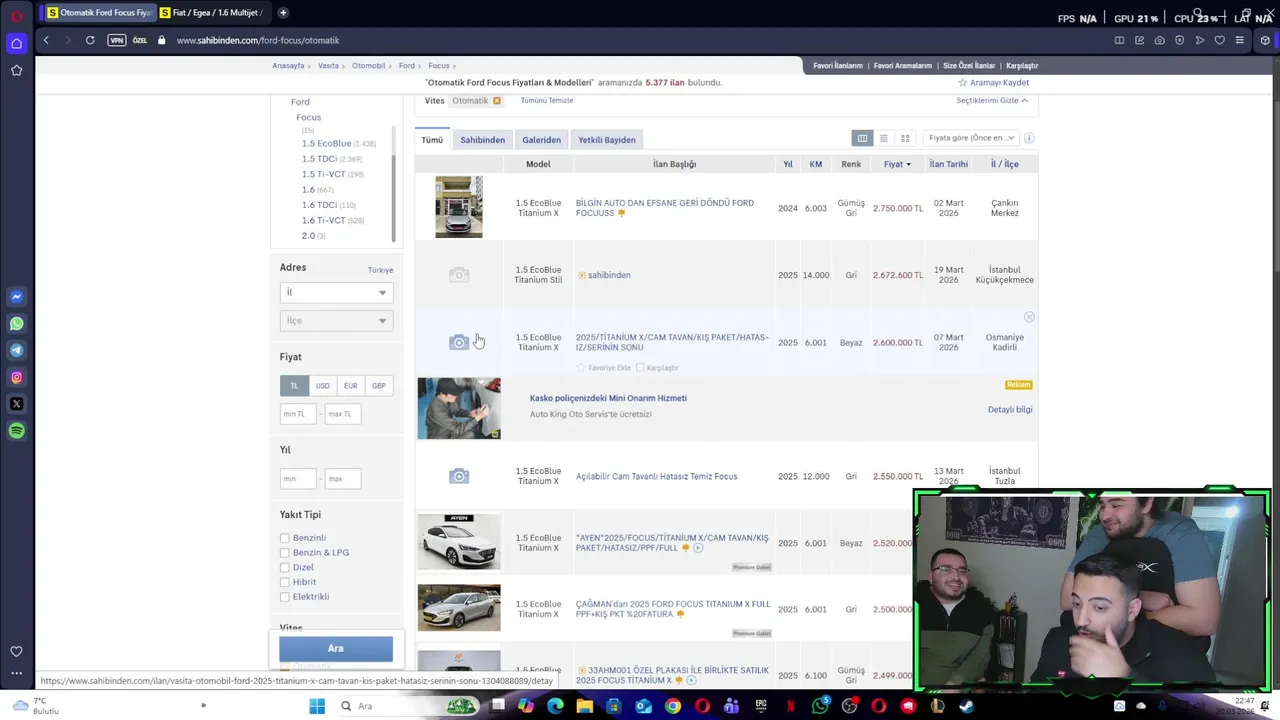Viewport: 1280px width, 720px height.
Task: Click Aramayı Kaydet star link
Action: point(993,83)
